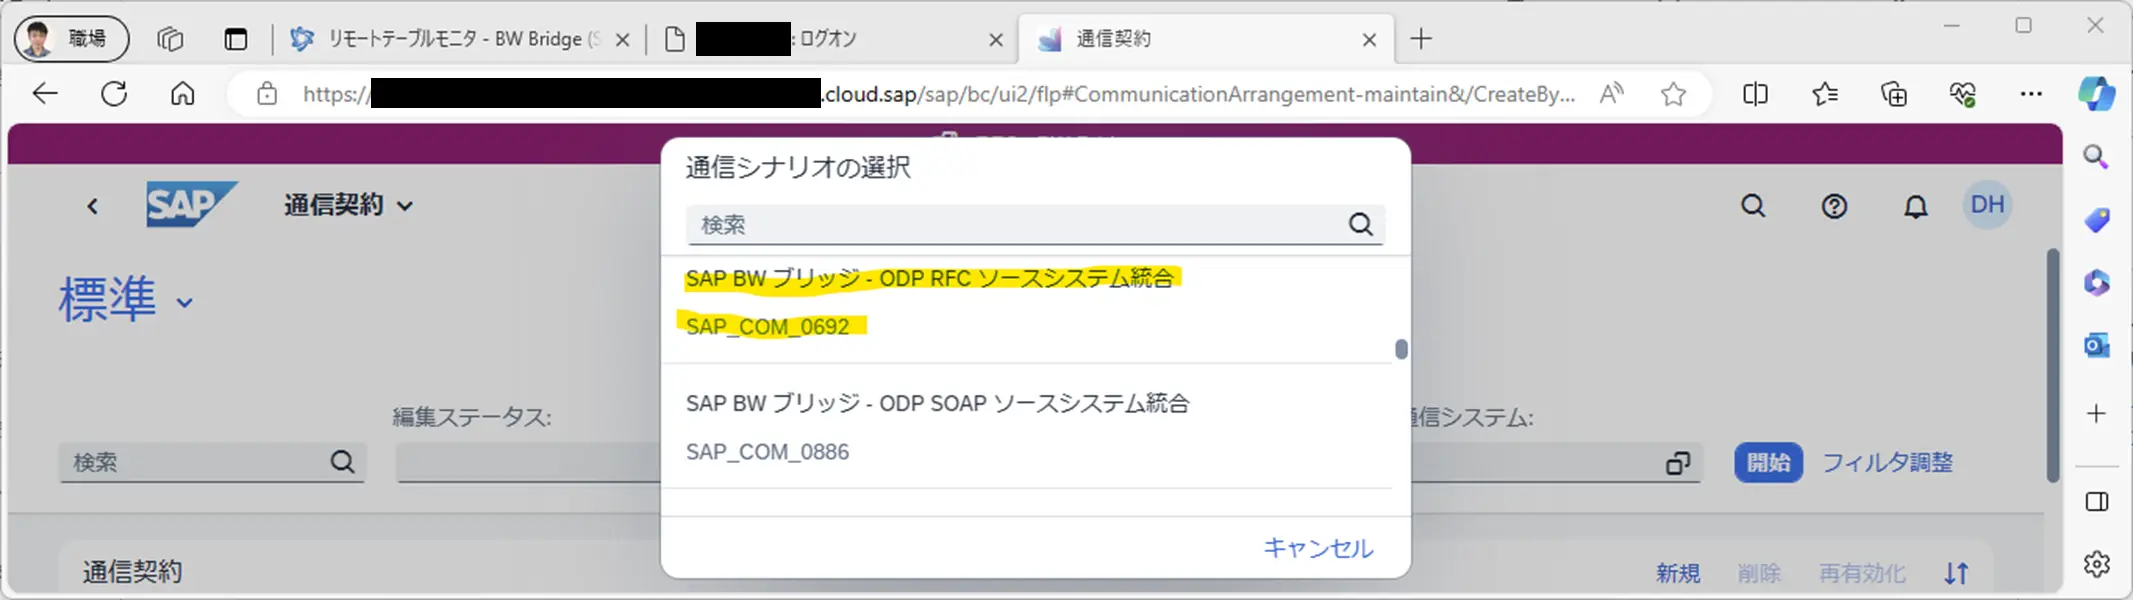Image resolution: width=2133 pixels, height=600 pixels.
Task: Open the favorites list icon
Action: 1825,94
